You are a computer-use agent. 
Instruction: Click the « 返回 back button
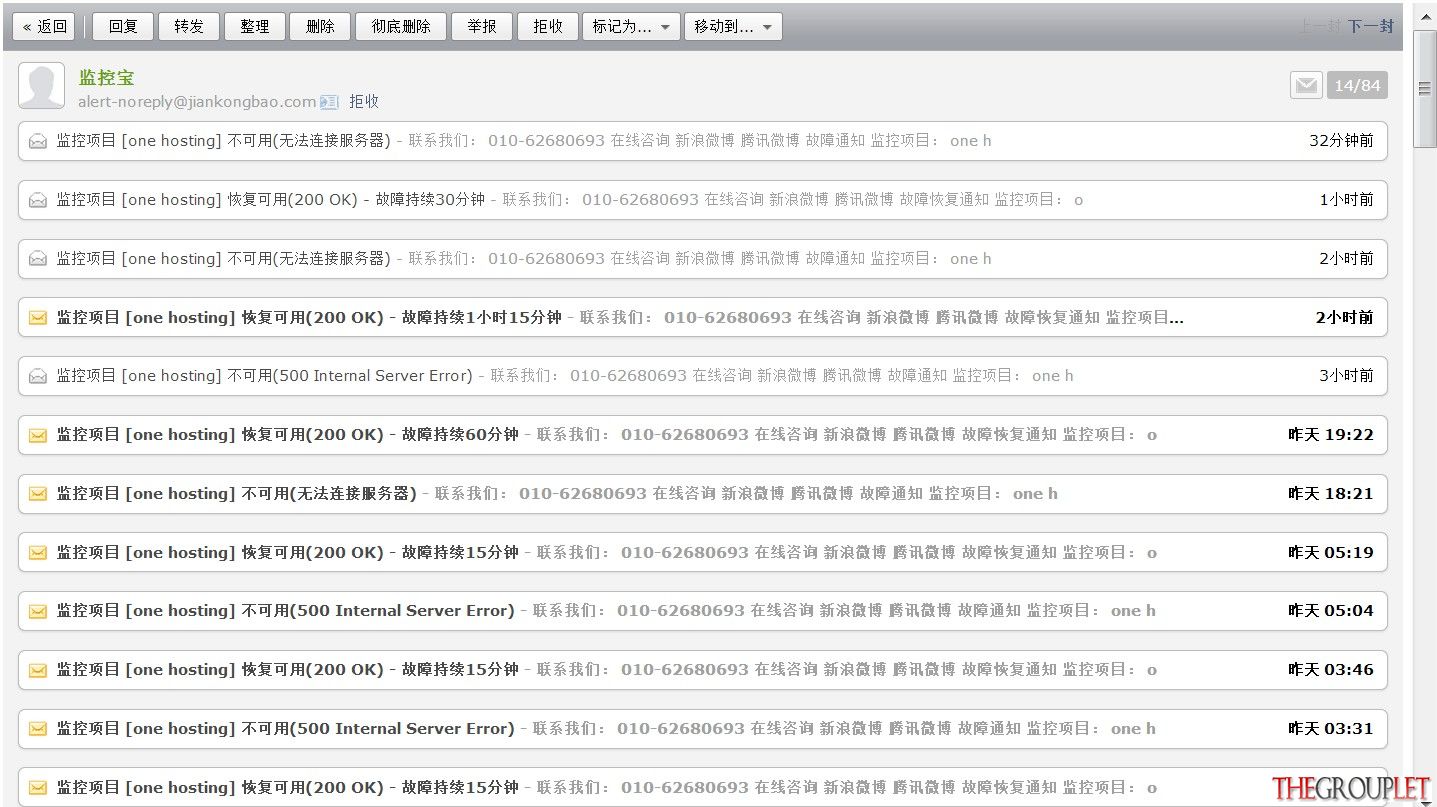[44, 27]
